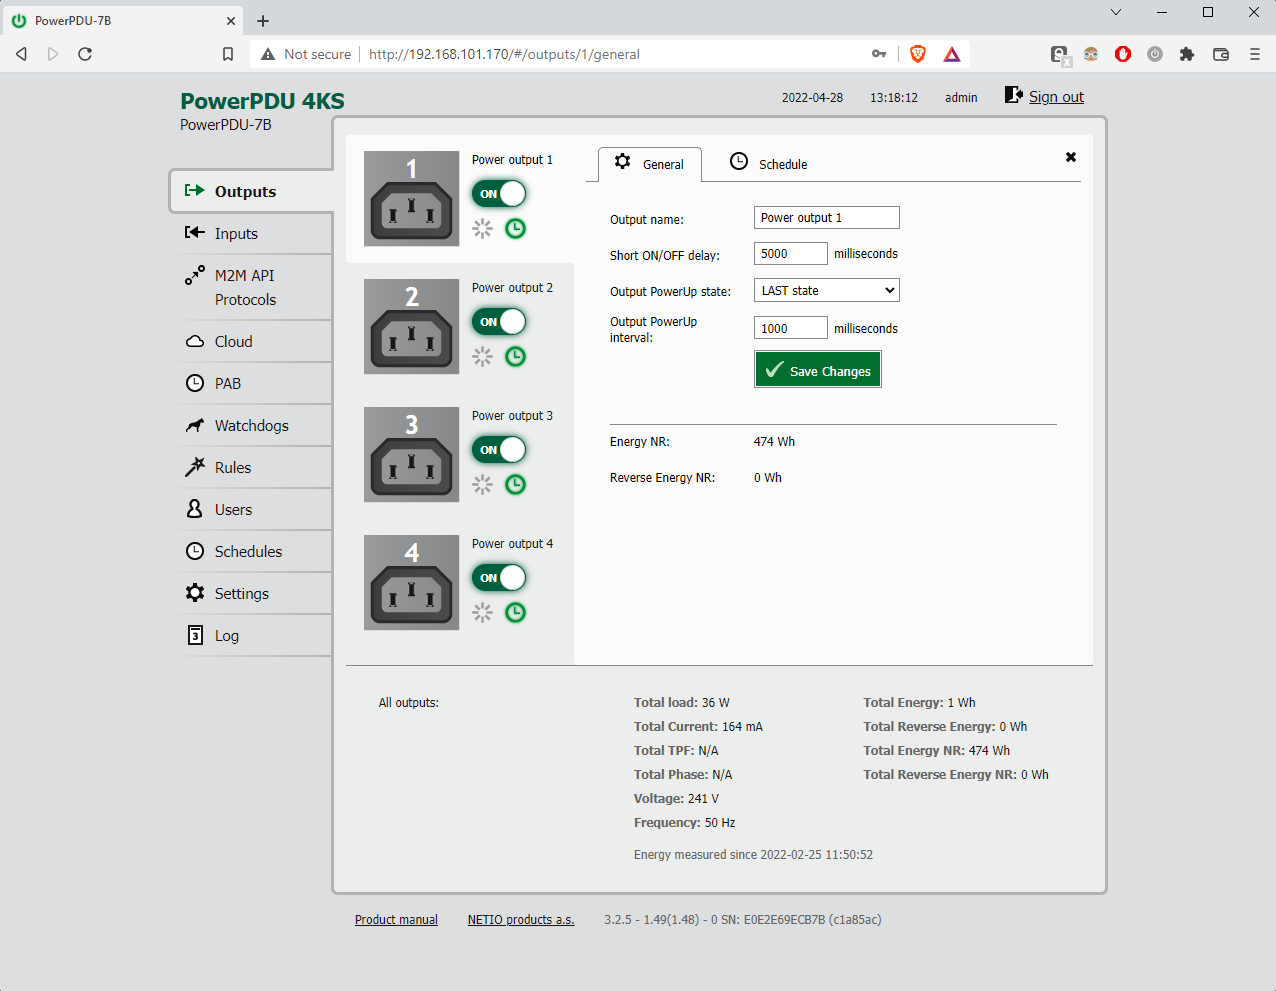Click the restart icon under Power output 2
The width and height of the screenshot is (1276, 991).
[483, 356]
